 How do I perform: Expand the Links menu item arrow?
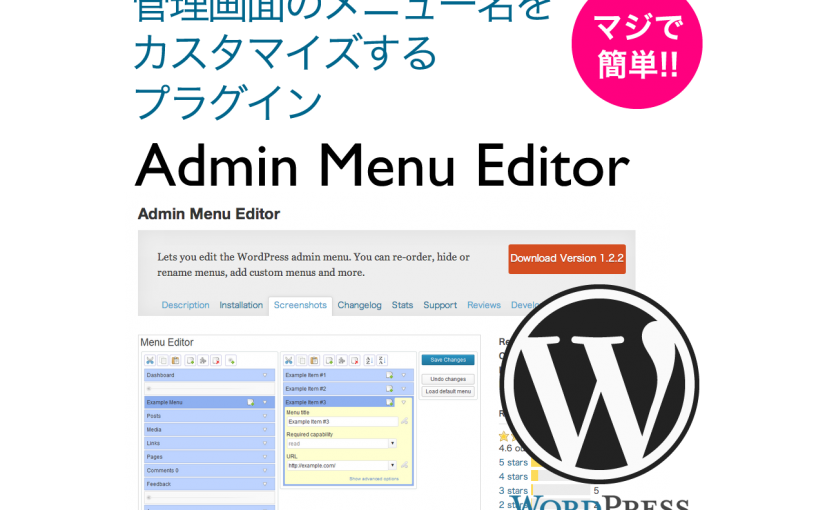[x=265, y=443]
